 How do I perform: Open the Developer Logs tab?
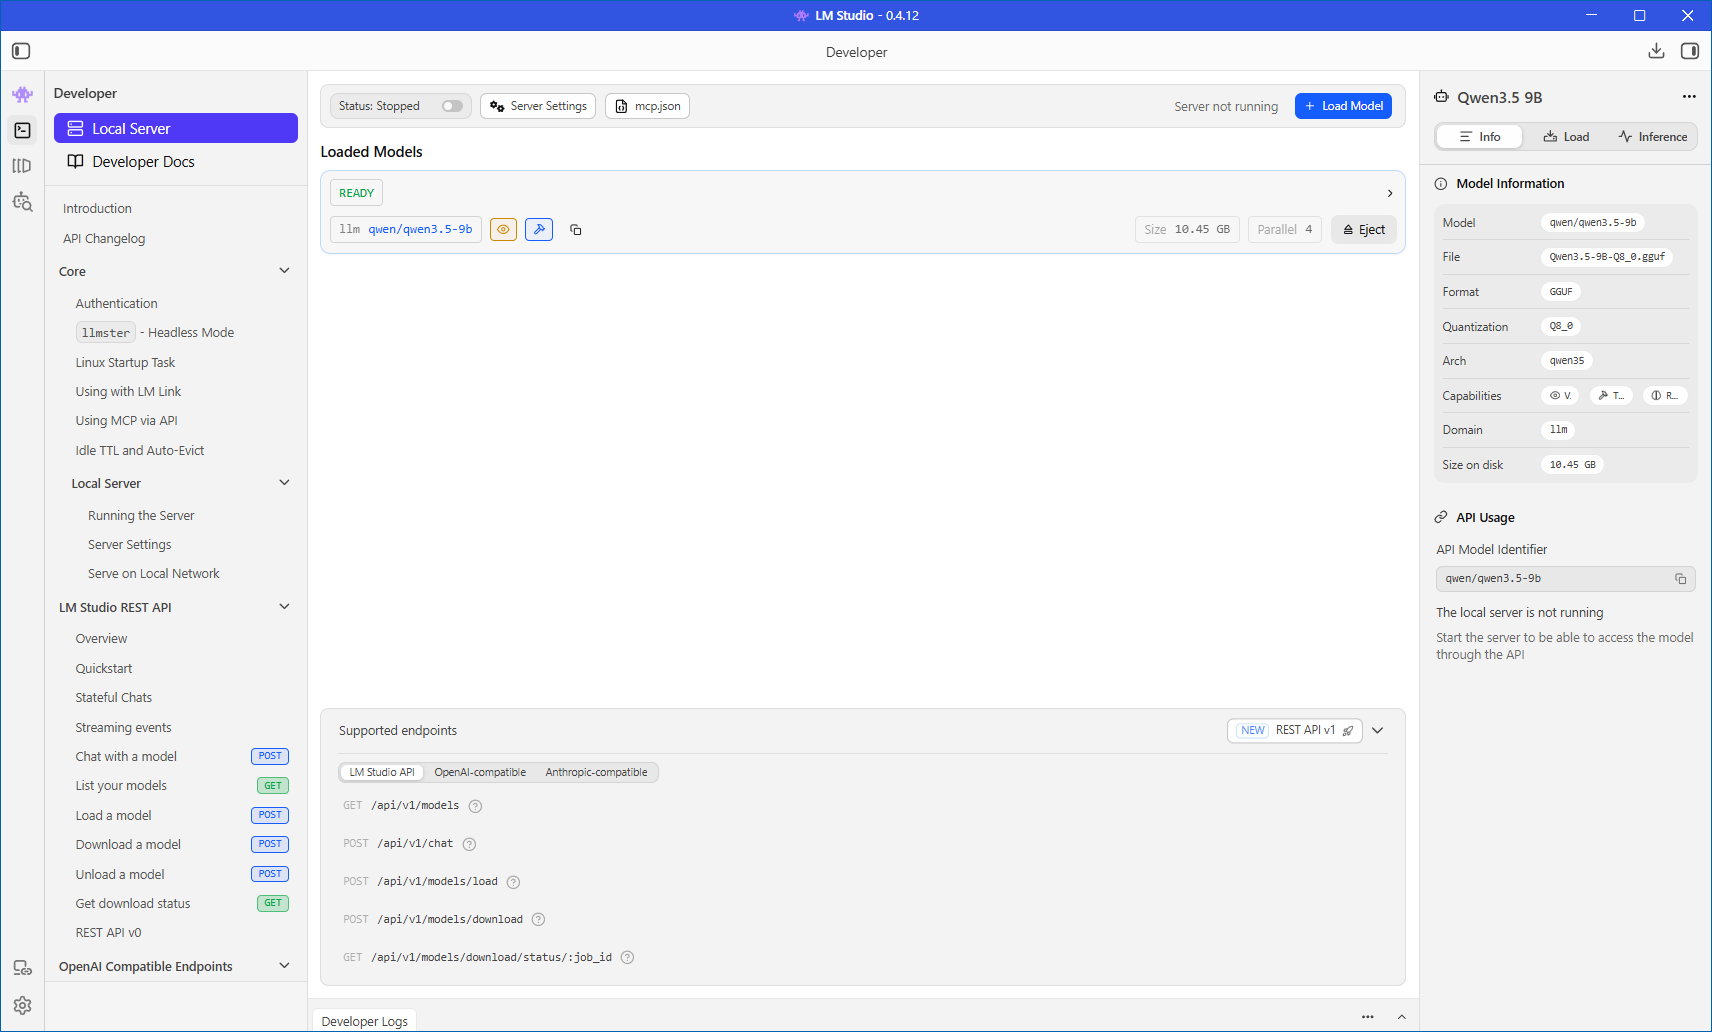tap(365, 1021)
